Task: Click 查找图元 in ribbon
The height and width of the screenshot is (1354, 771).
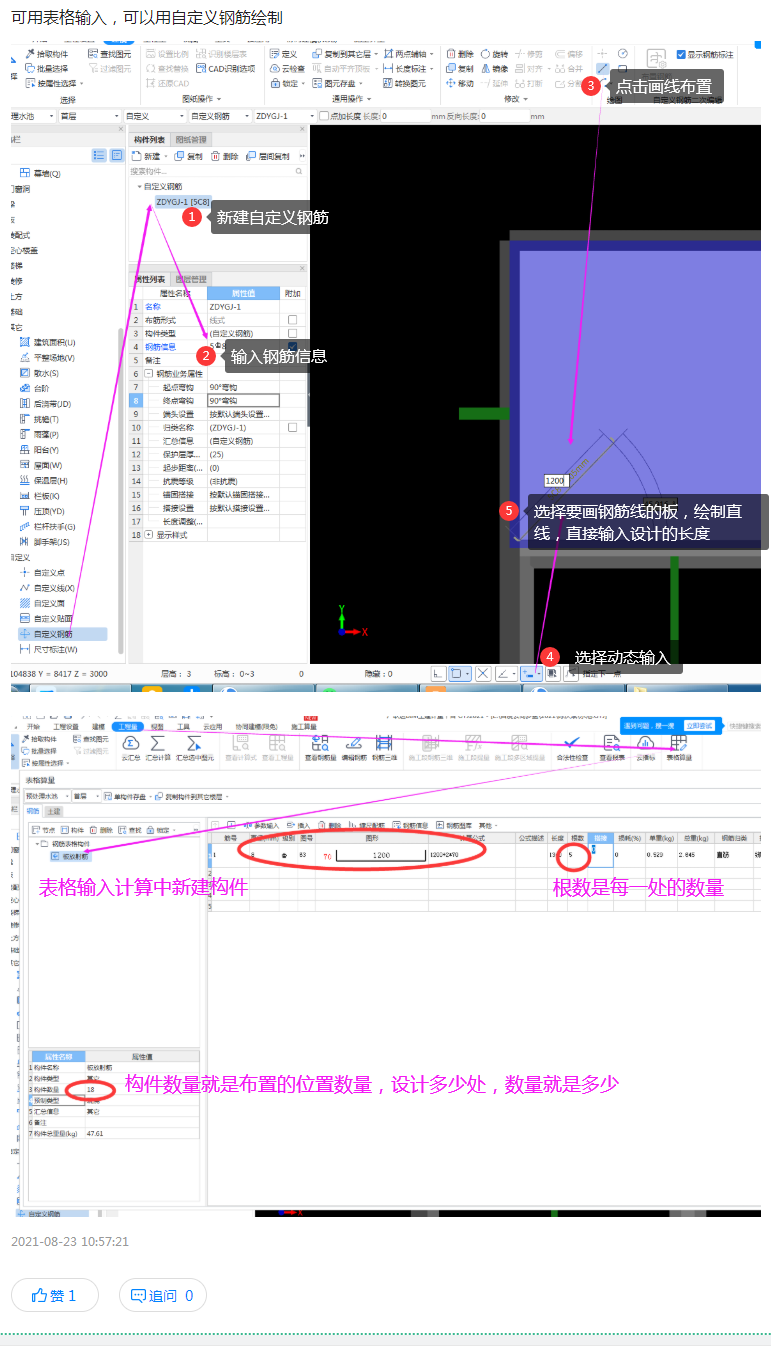Action: click(109, 54)
